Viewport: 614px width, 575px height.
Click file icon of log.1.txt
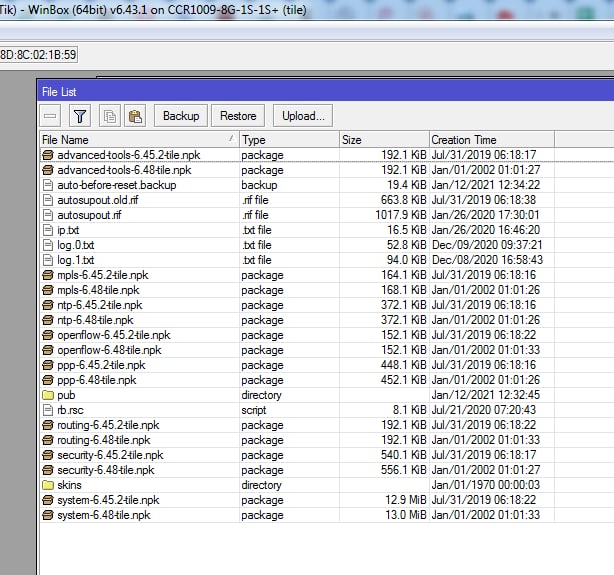[x=48, y=260]
